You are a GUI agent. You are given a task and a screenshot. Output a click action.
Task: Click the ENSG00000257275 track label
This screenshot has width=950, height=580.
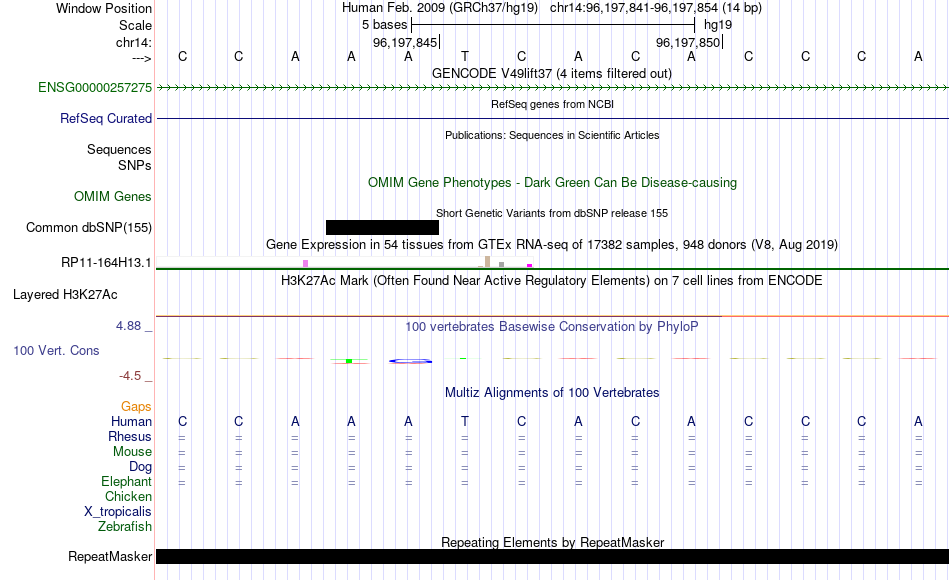point(95,88)
